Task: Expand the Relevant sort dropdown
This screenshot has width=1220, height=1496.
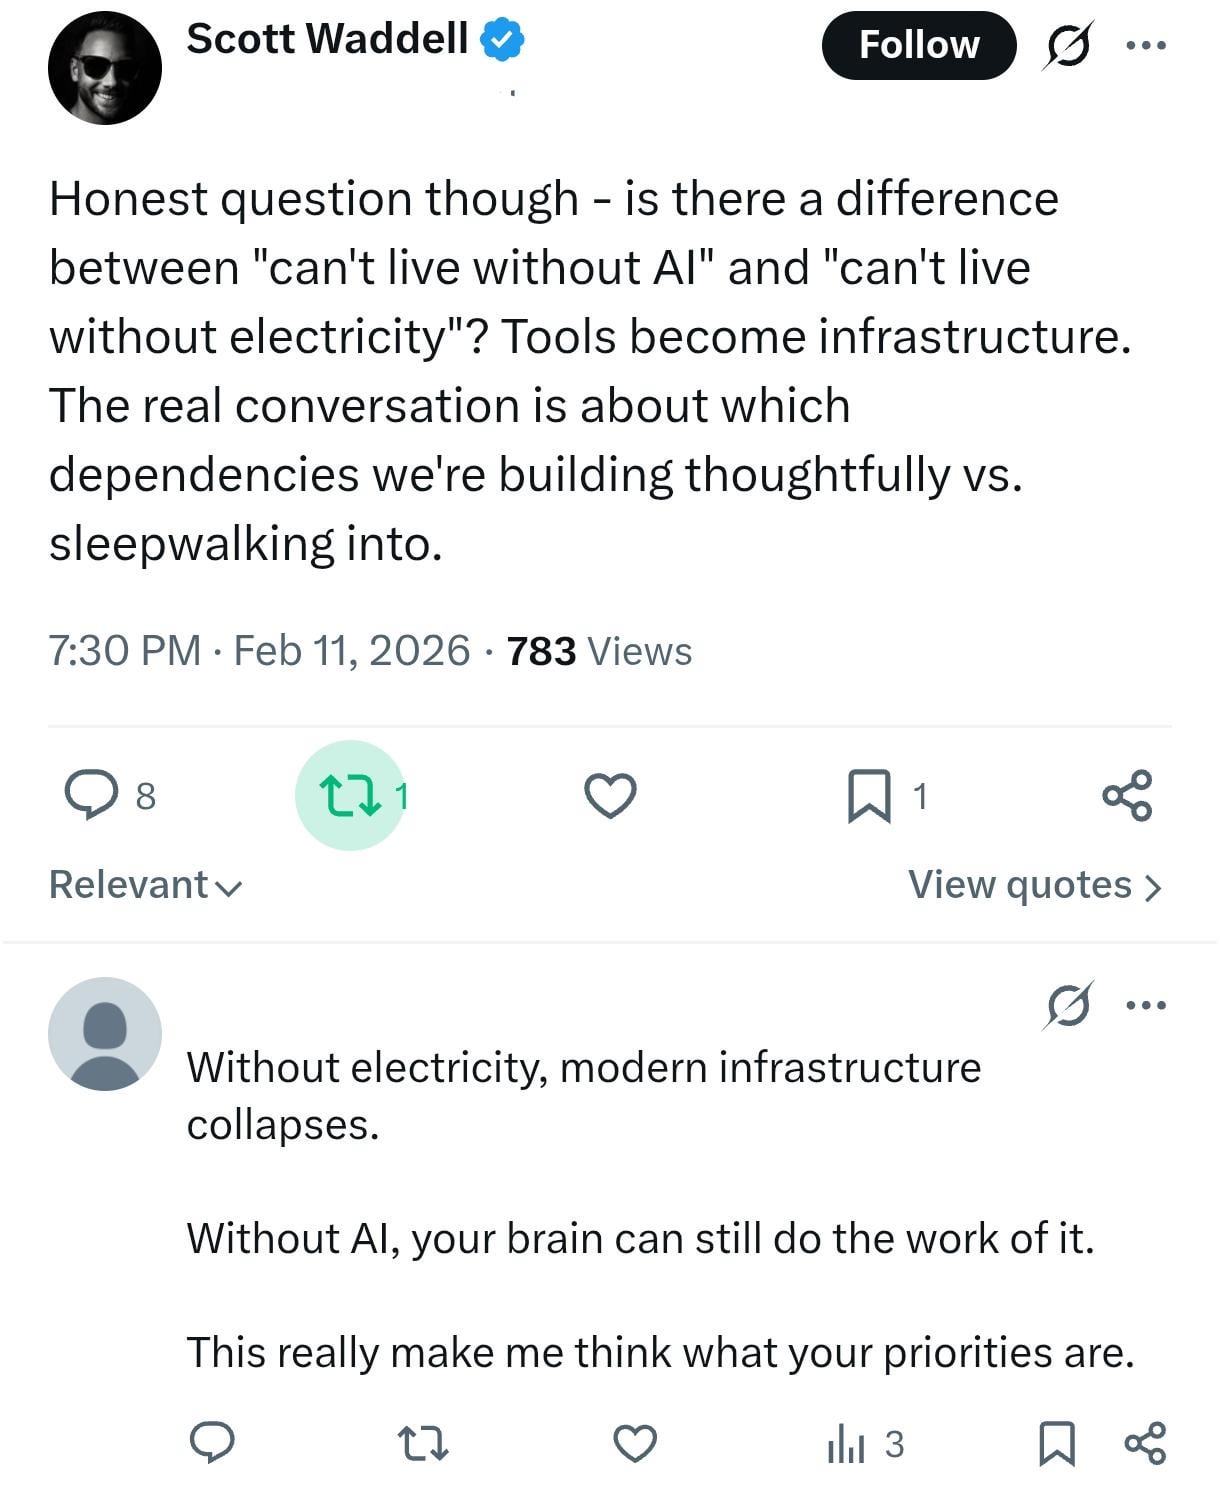Action: [x=146, y=885]
